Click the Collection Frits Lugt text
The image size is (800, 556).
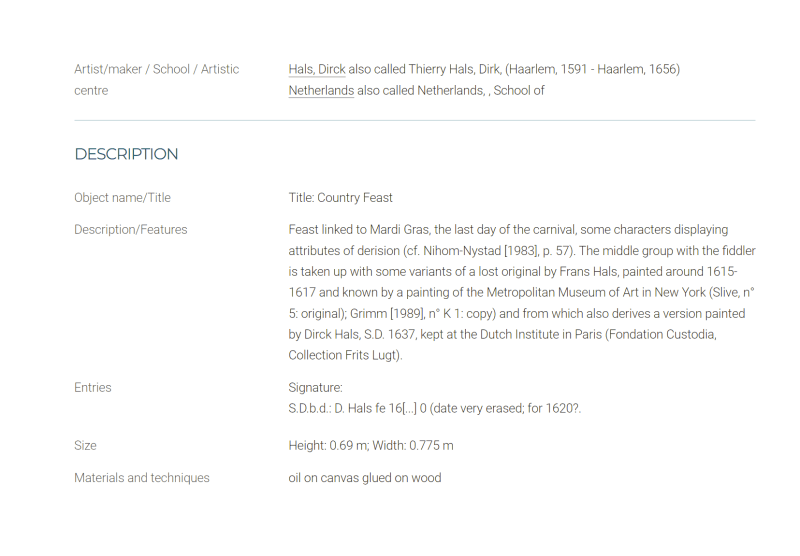345,356
